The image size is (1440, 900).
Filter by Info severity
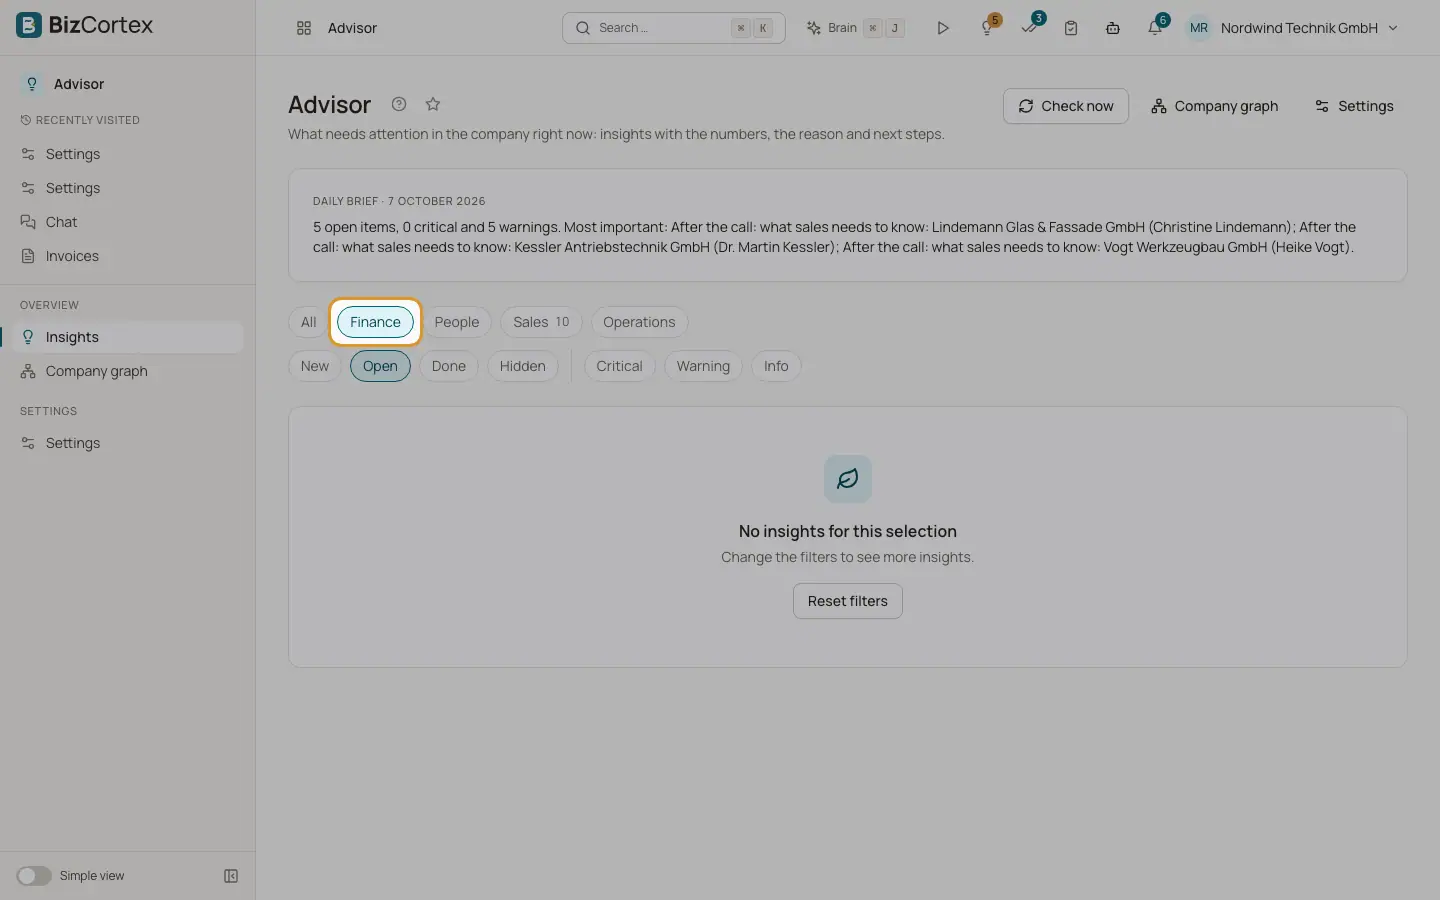click(x=776, y=366)
